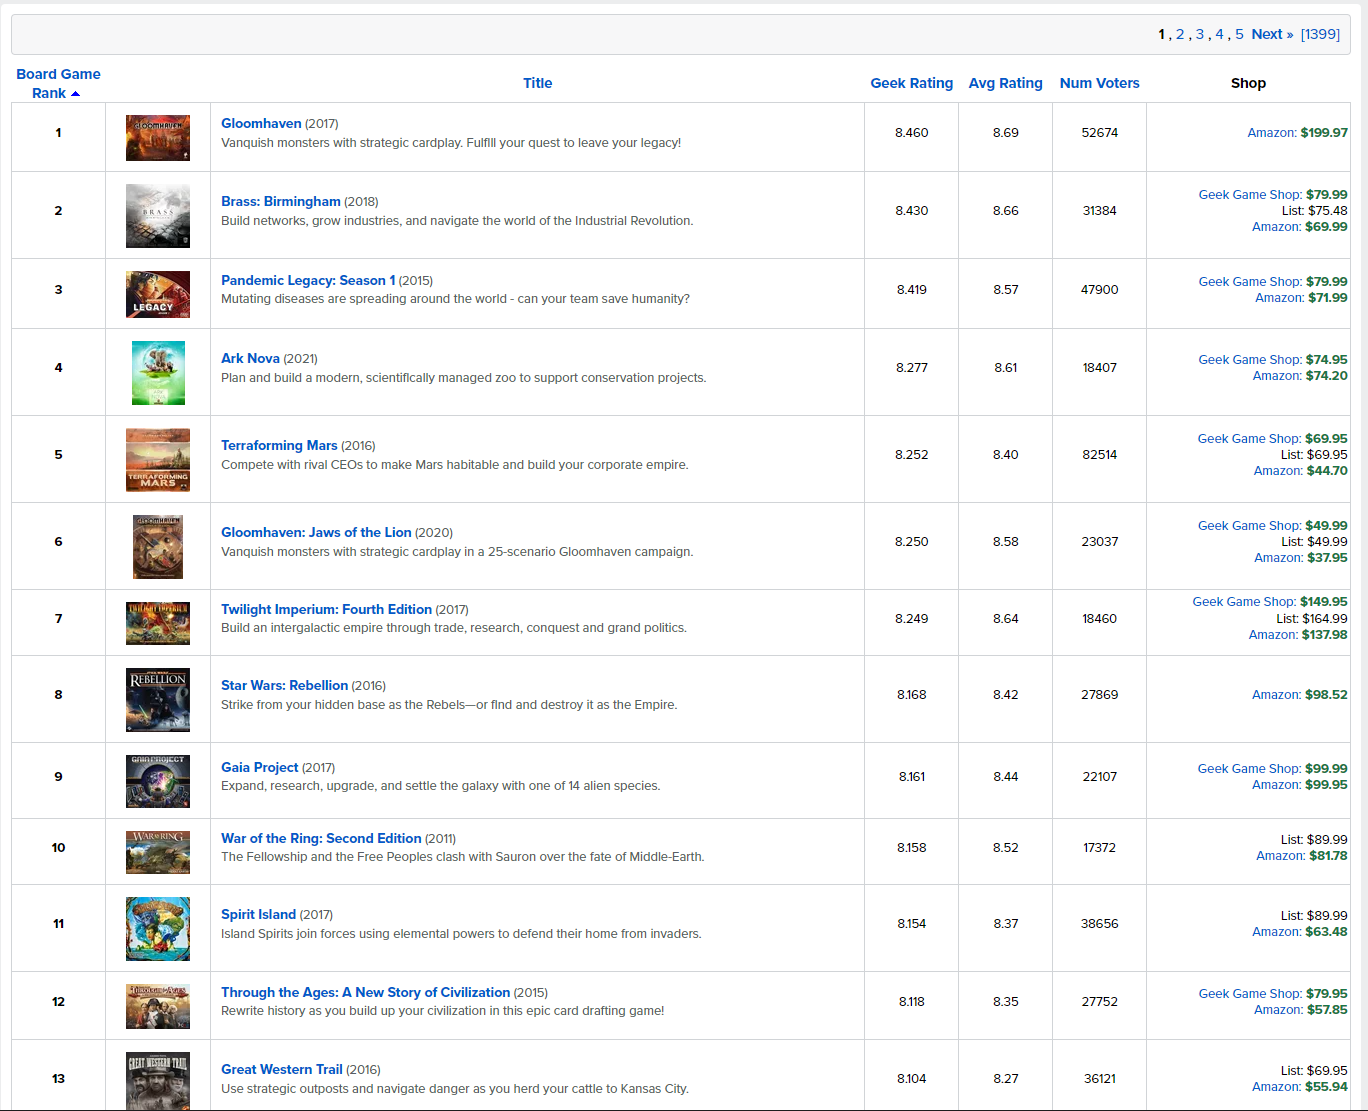
Task: Open the Star Wars: Rebellion title link
Action: click(x=285, y=685)
